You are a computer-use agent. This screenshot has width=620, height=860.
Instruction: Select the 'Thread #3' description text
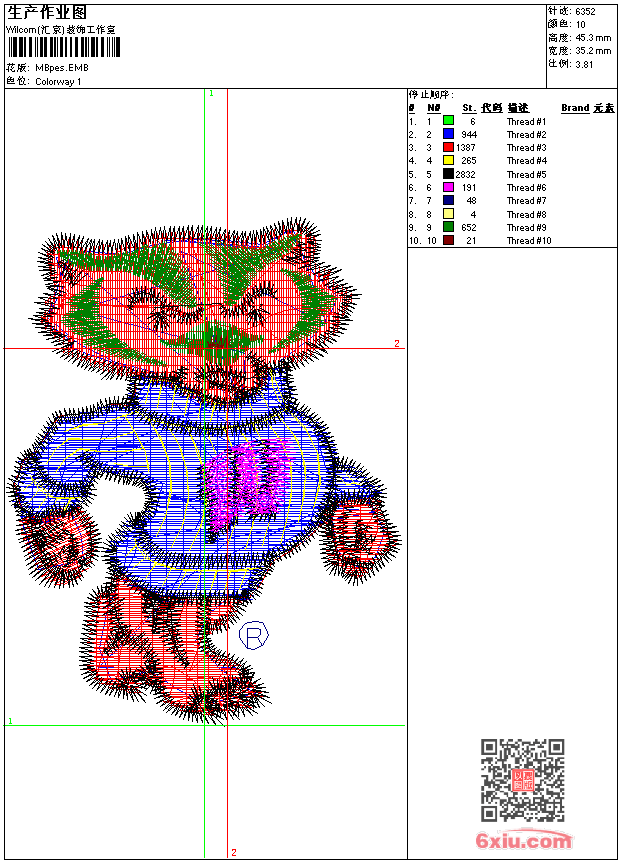point(526,148)
